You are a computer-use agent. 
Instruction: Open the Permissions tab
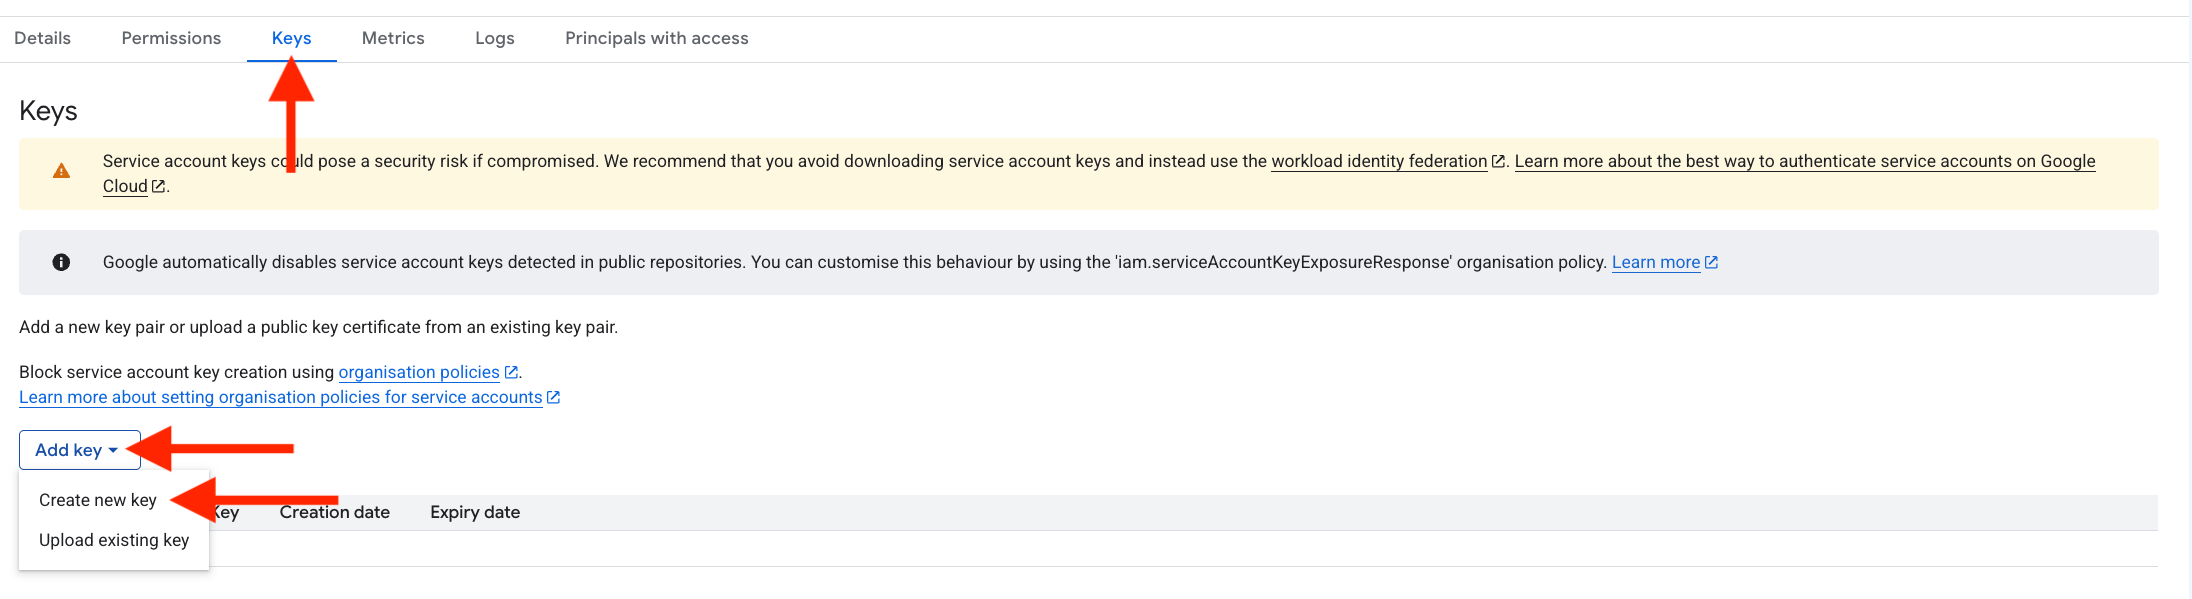click(x=171, y=38)
